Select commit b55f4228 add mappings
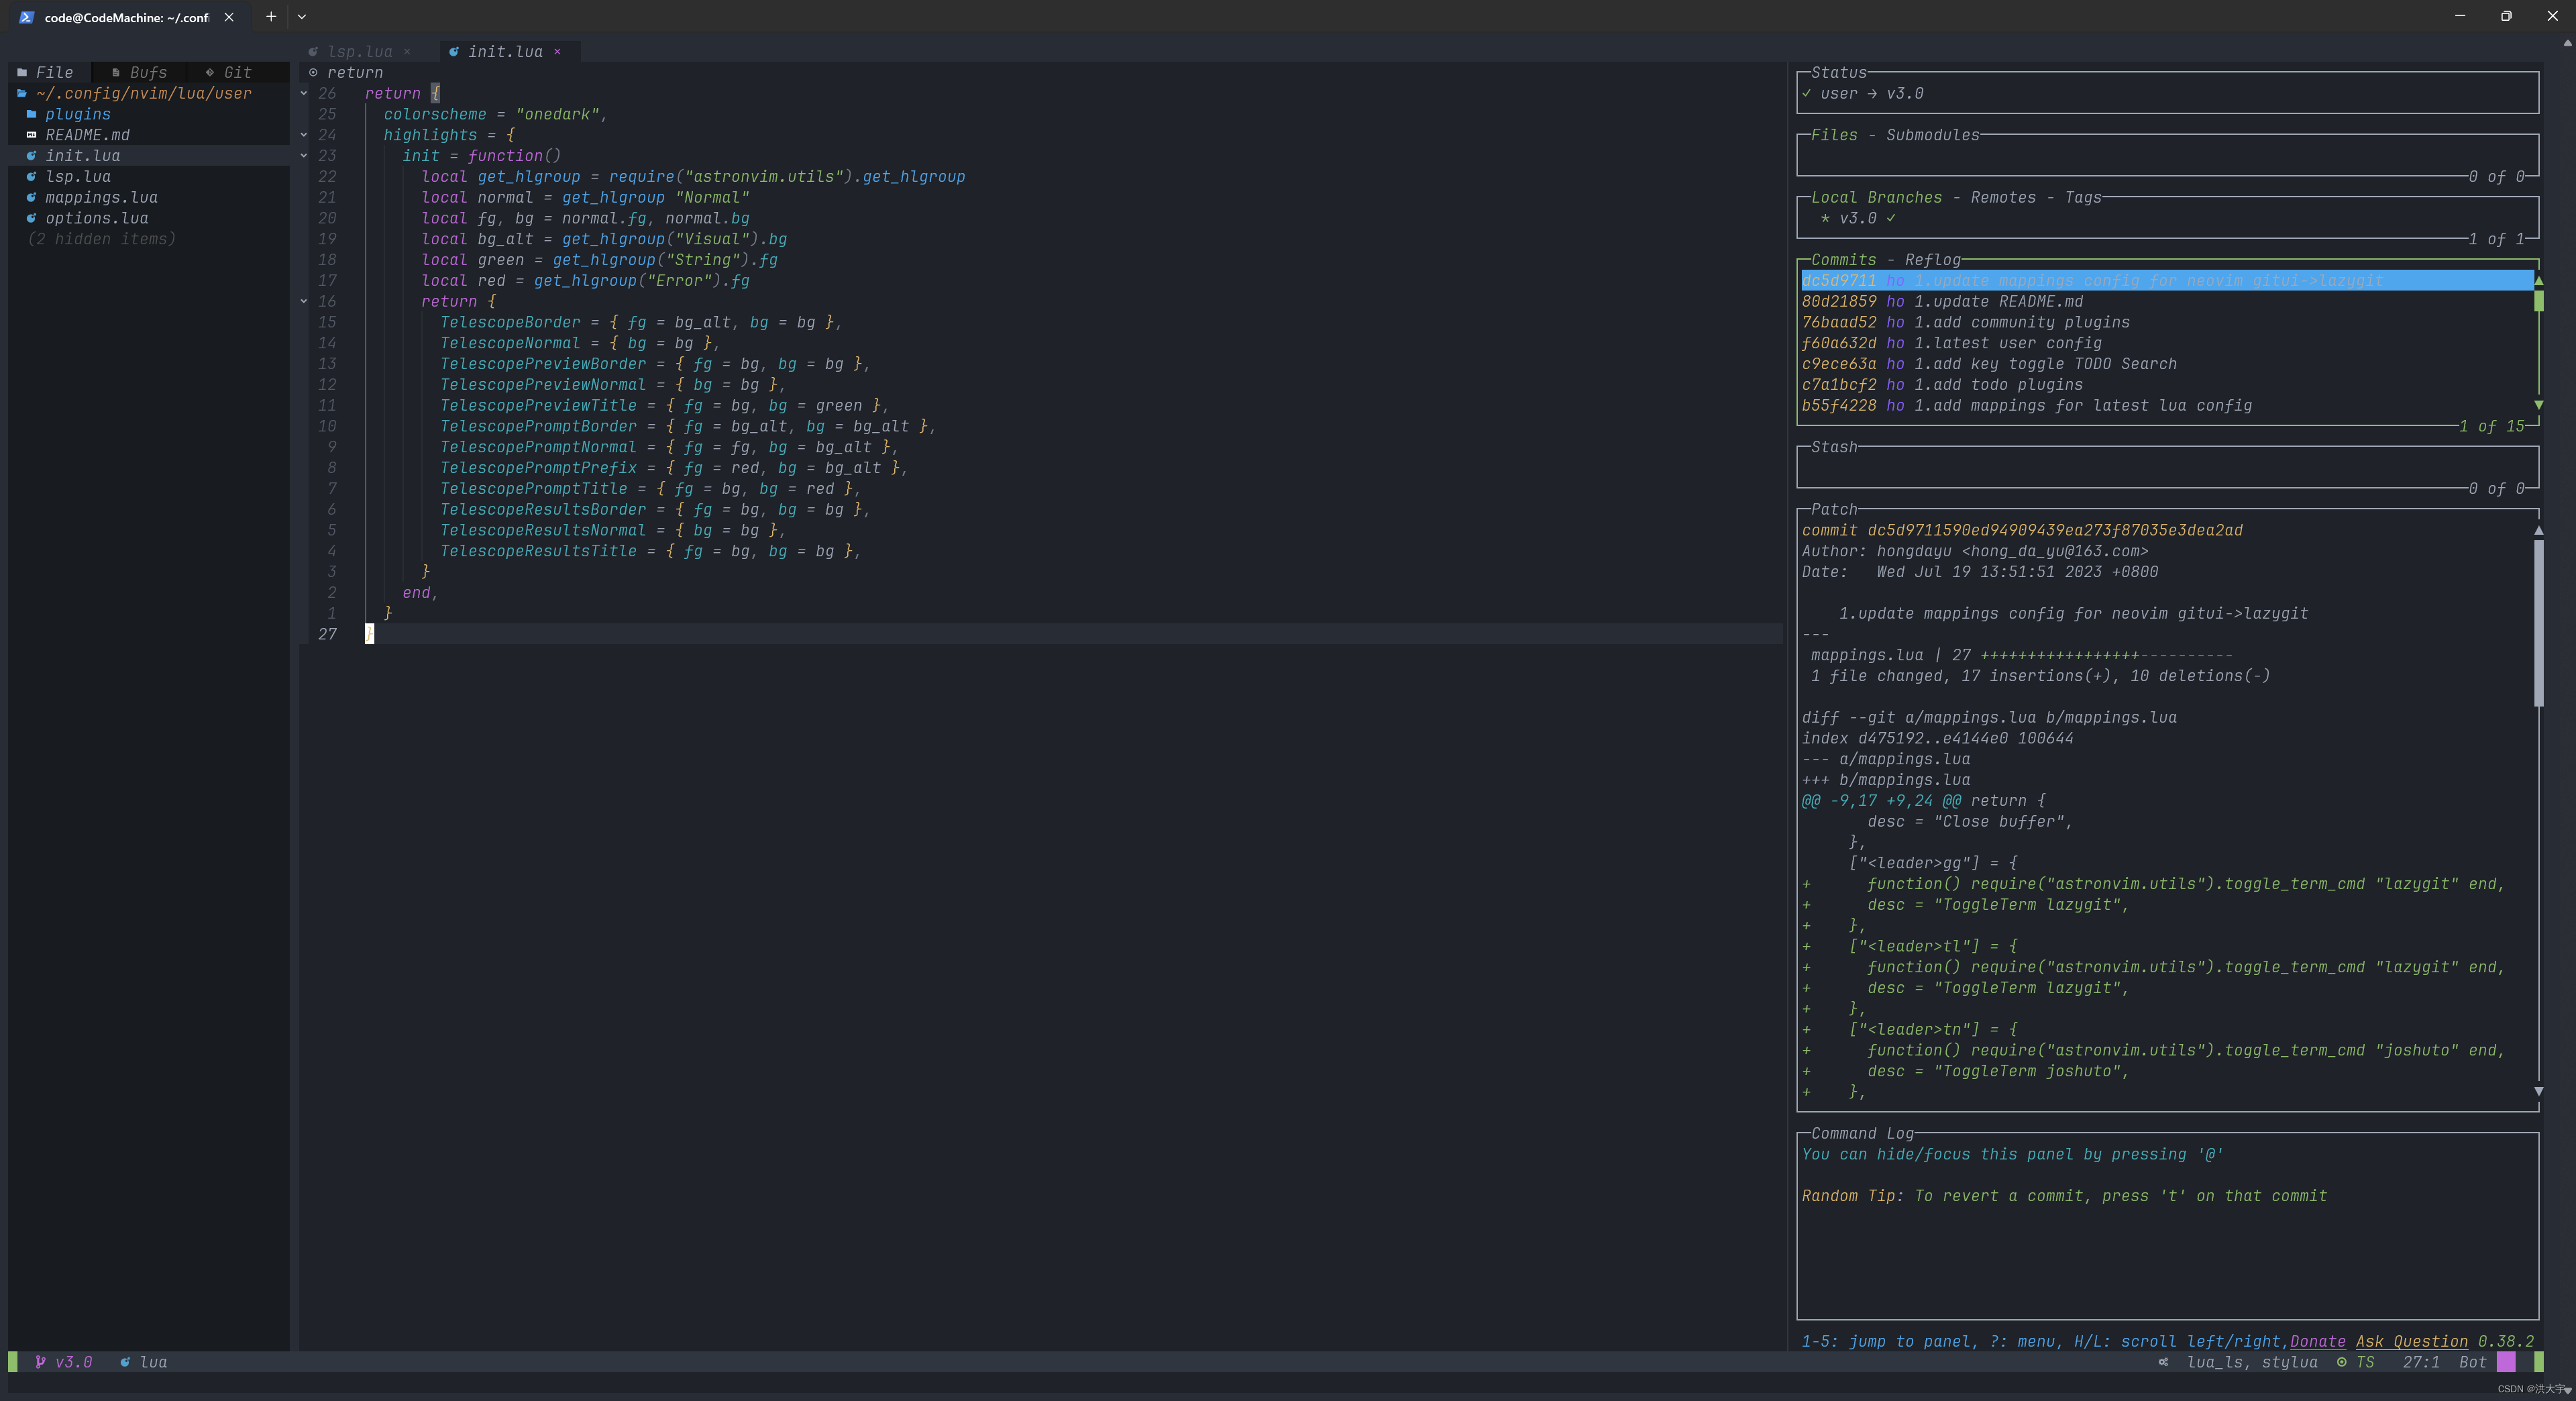 (2167, 405)
